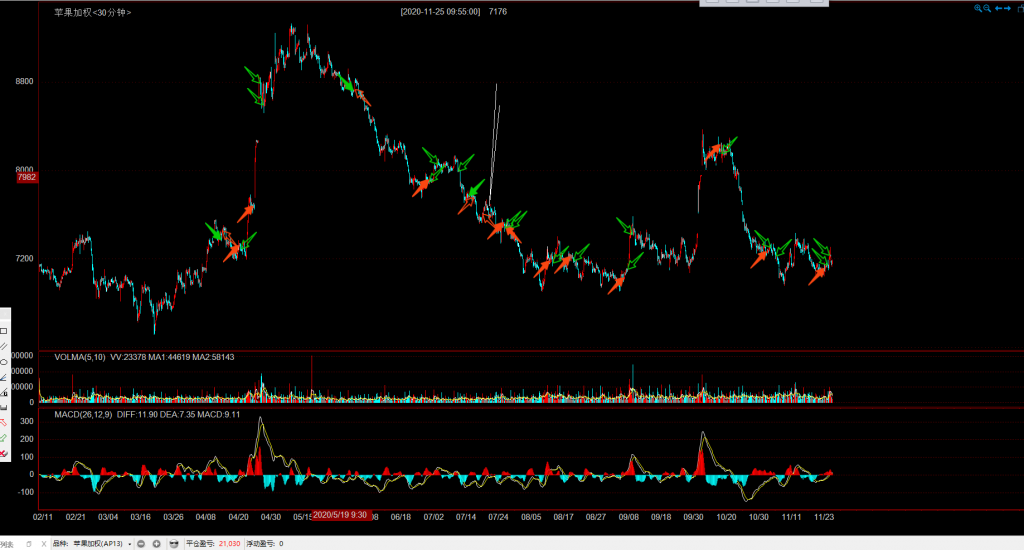The height and width of the screenshot is (550, 1024).
Task: Zoom in on the chart using magnifier plus
Action: (x=979, y=8)
